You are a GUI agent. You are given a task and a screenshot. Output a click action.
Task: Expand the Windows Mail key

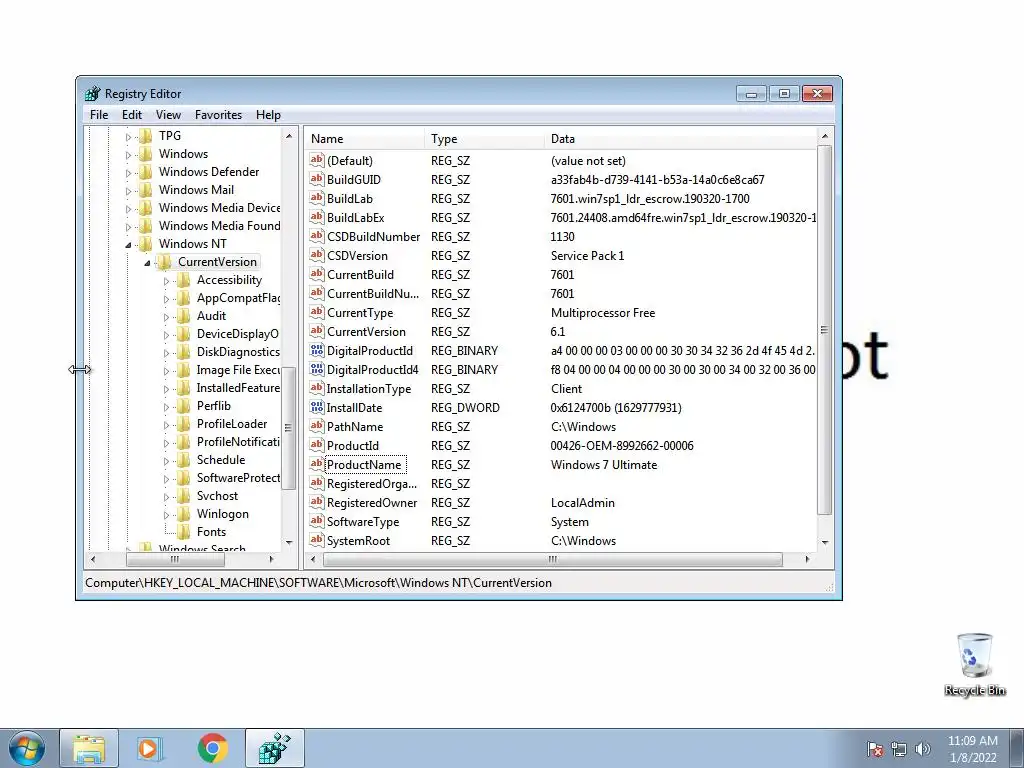[128, 191]
